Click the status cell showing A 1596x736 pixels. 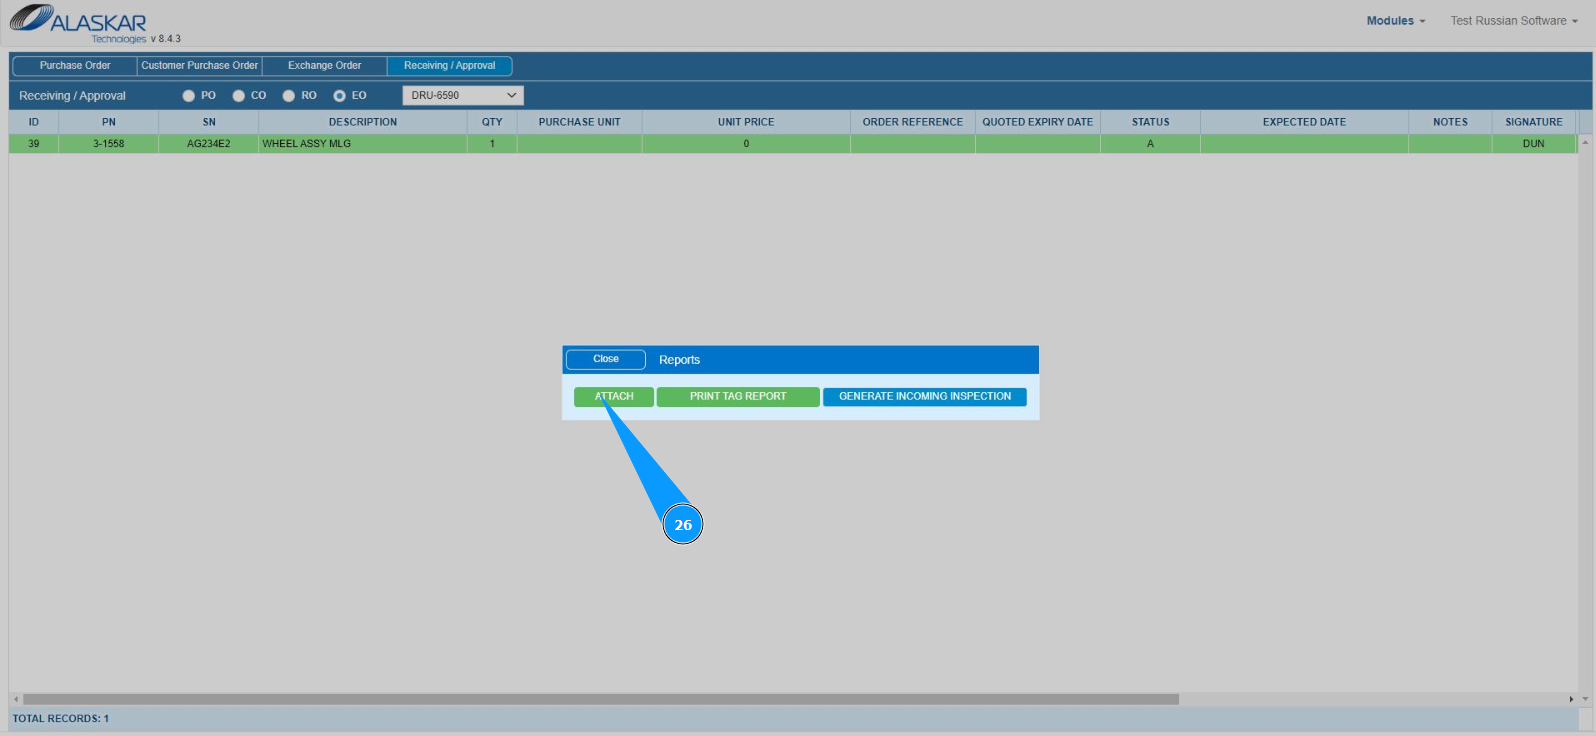point(1151,144)
